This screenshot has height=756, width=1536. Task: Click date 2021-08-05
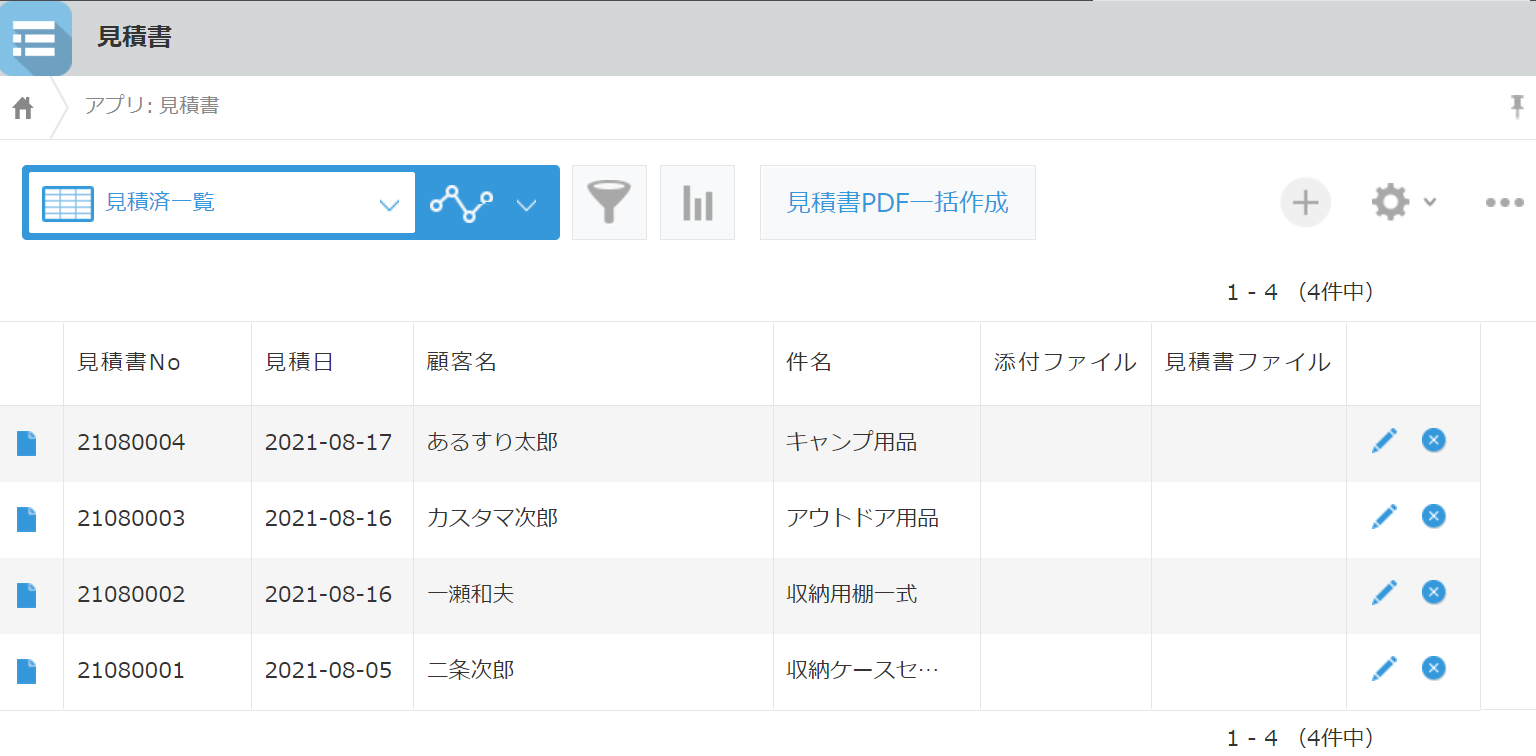coord(328,670)
